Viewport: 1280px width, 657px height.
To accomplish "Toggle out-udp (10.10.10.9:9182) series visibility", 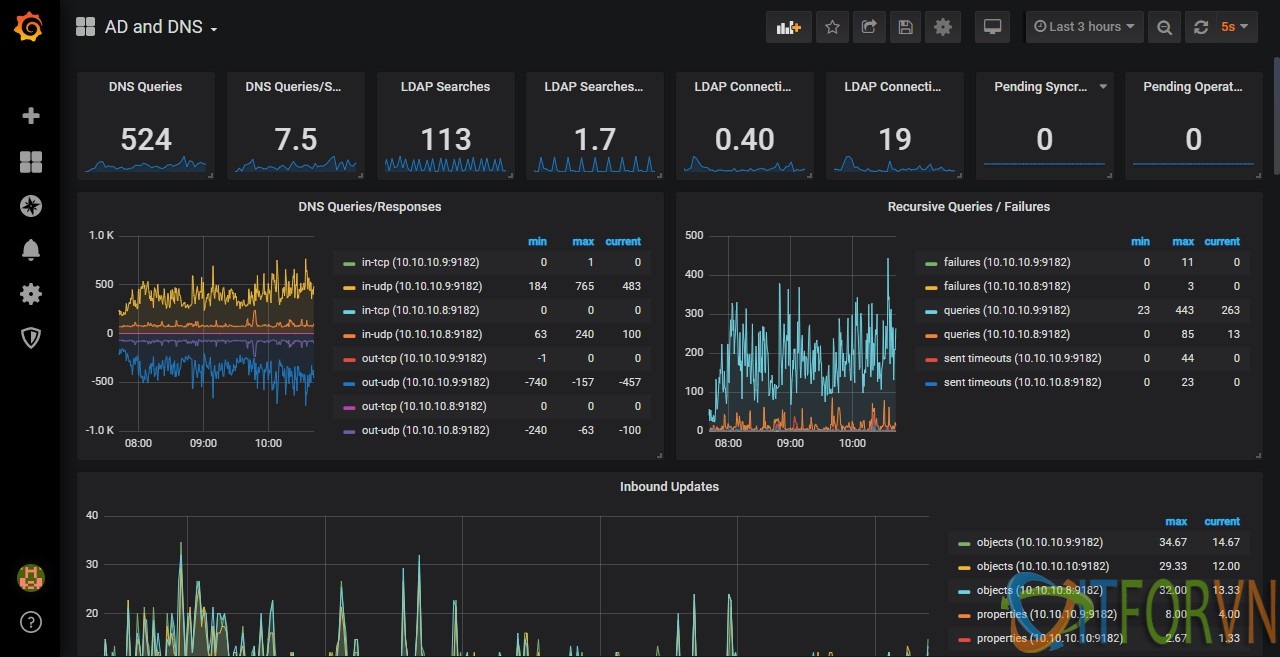I will (x=425, y=382).
